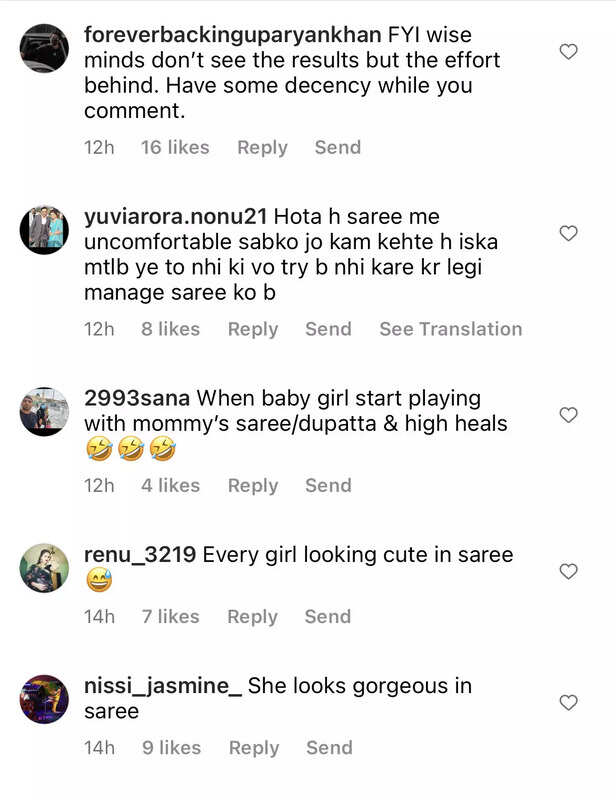616x800 pixels.
Task: See Translation of yuviarora.nonu21's comment
Action: point(450,329)
